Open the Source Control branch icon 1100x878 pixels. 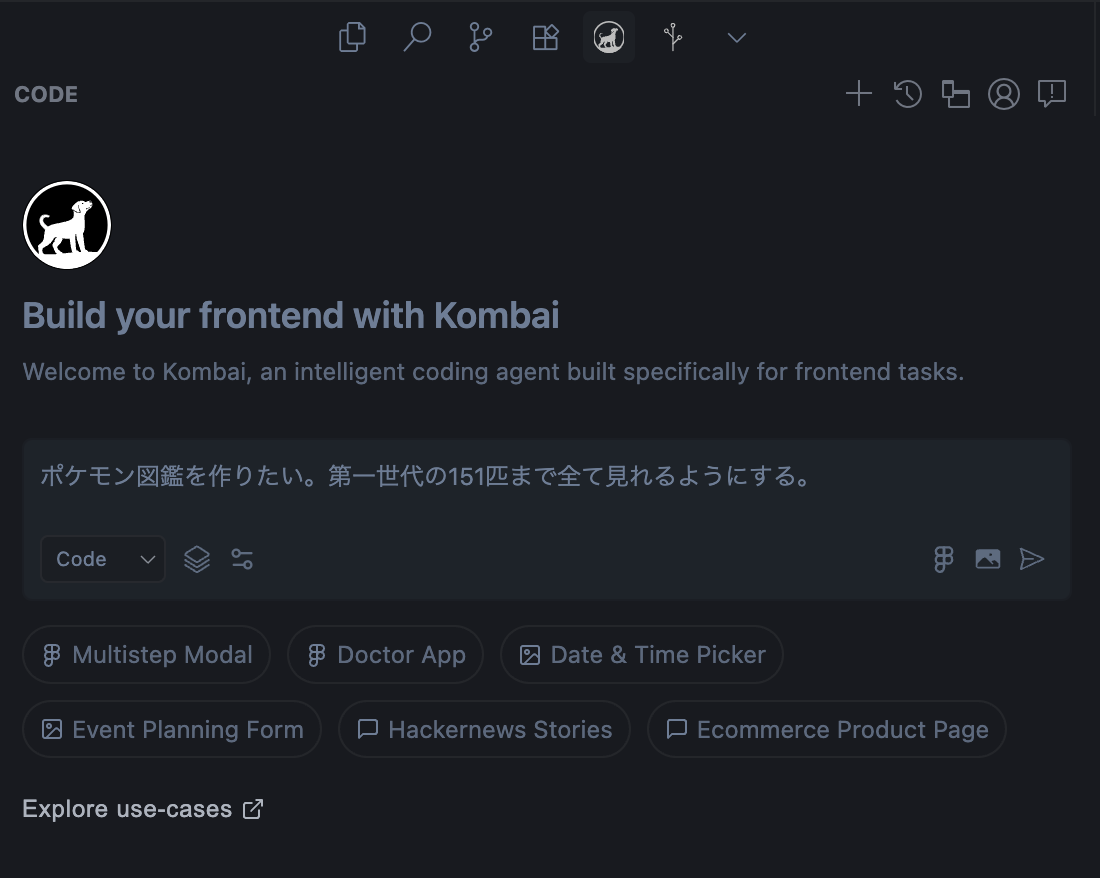point(481,38)
